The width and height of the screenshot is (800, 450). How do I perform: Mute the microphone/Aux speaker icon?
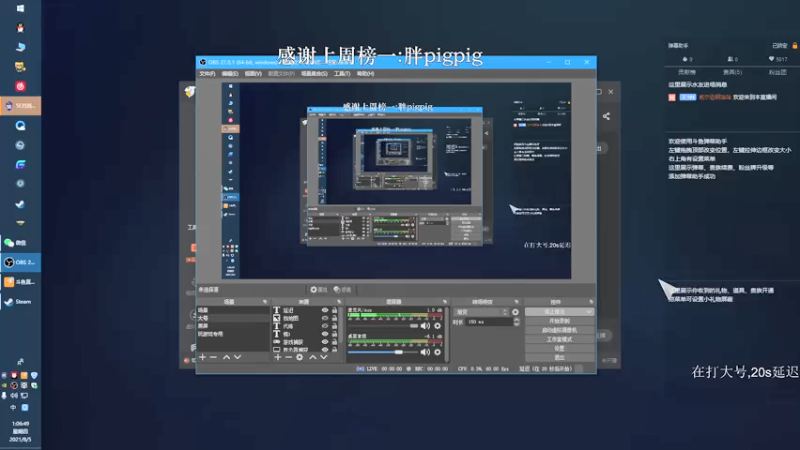point(425,326)
